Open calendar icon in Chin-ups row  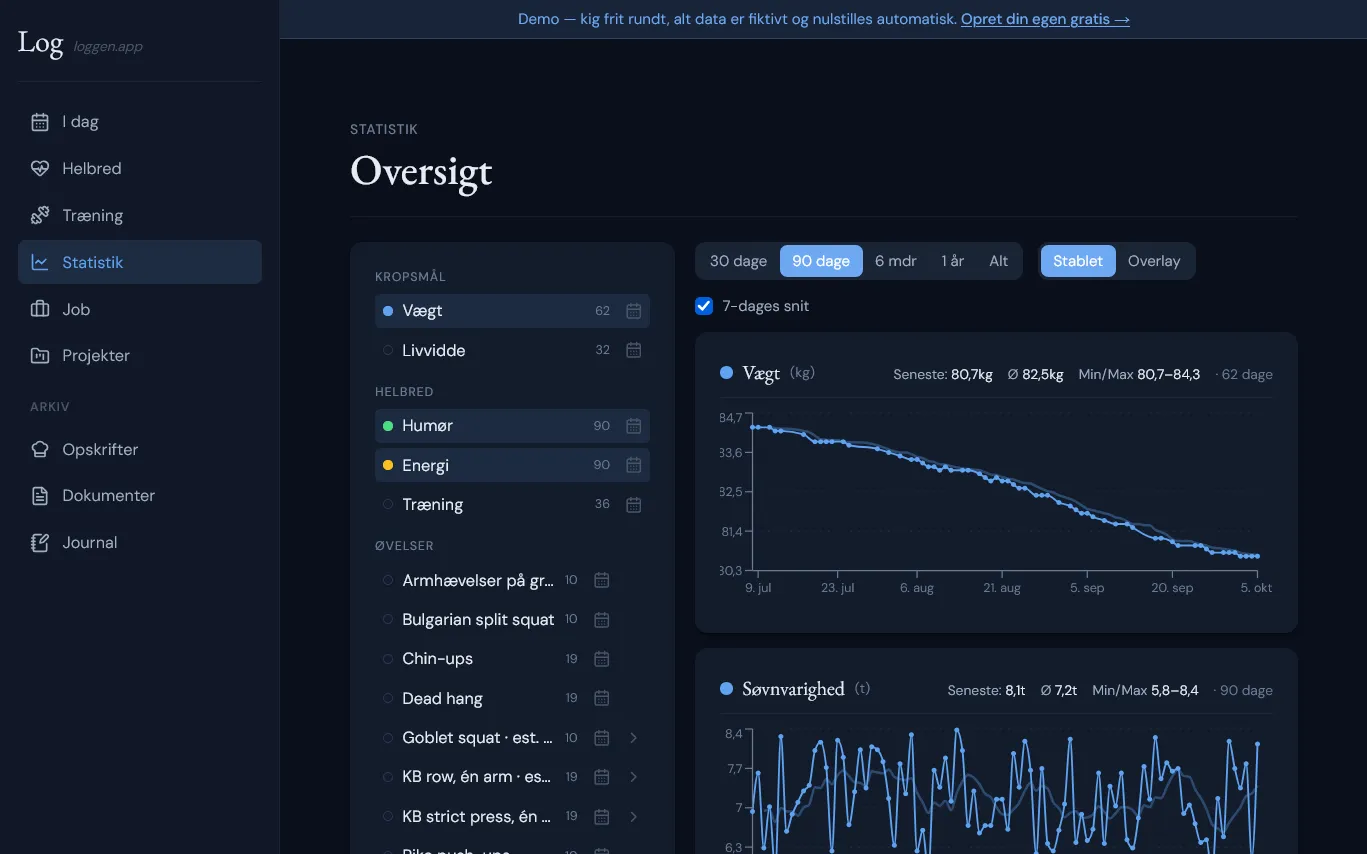click(x=601, y=659)
